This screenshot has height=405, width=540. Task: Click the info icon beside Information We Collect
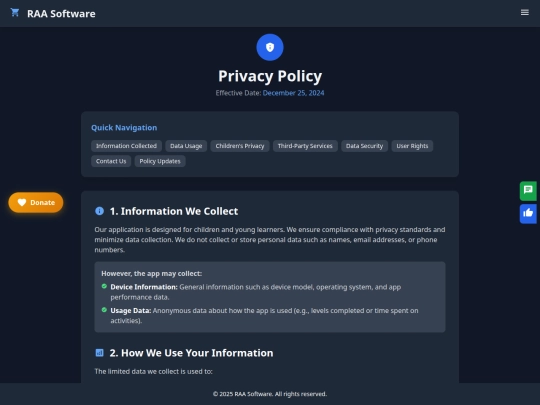pos(99,211)
